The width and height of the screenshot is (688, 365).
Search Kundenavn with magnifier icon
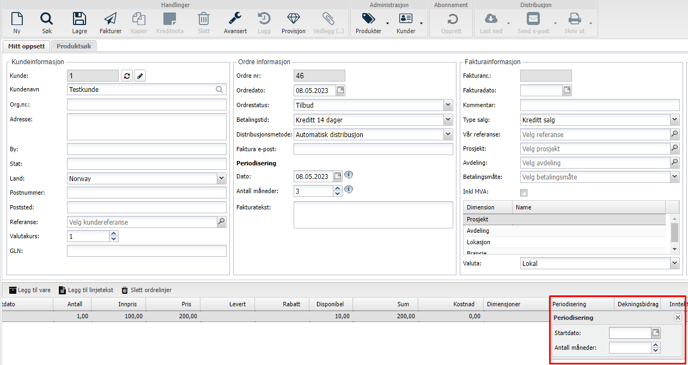[219, 89]
